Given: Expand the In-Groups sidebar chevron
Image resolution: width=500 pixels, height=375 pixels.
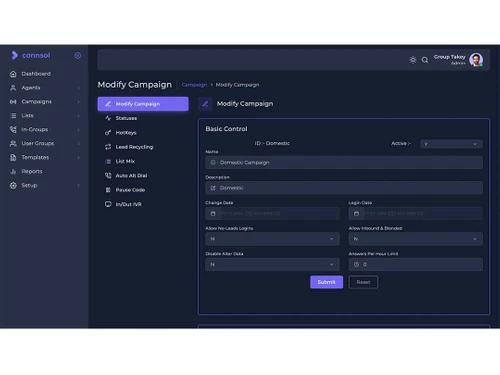Looking at the screenshot, I should [x=79, y=130].
